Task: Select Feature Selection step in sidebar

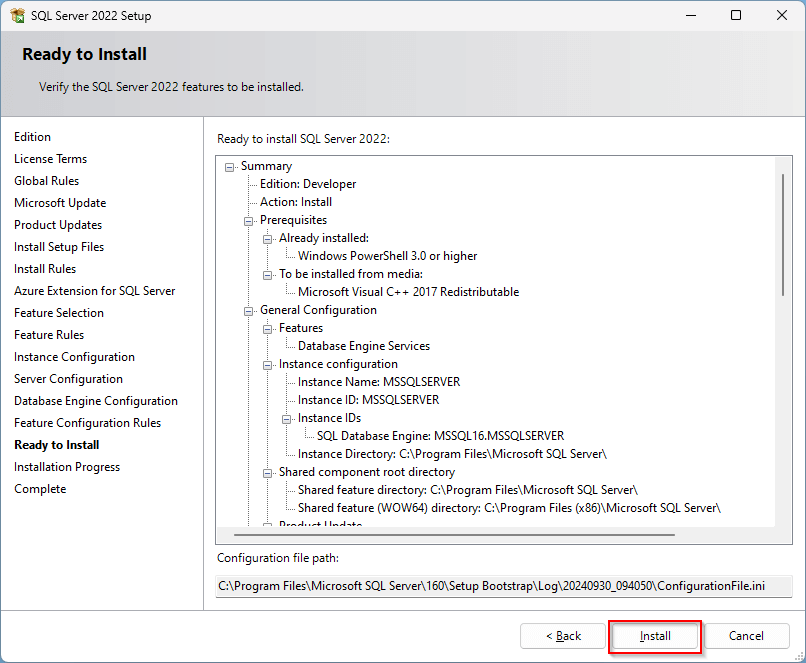Action: pos(59,313)
